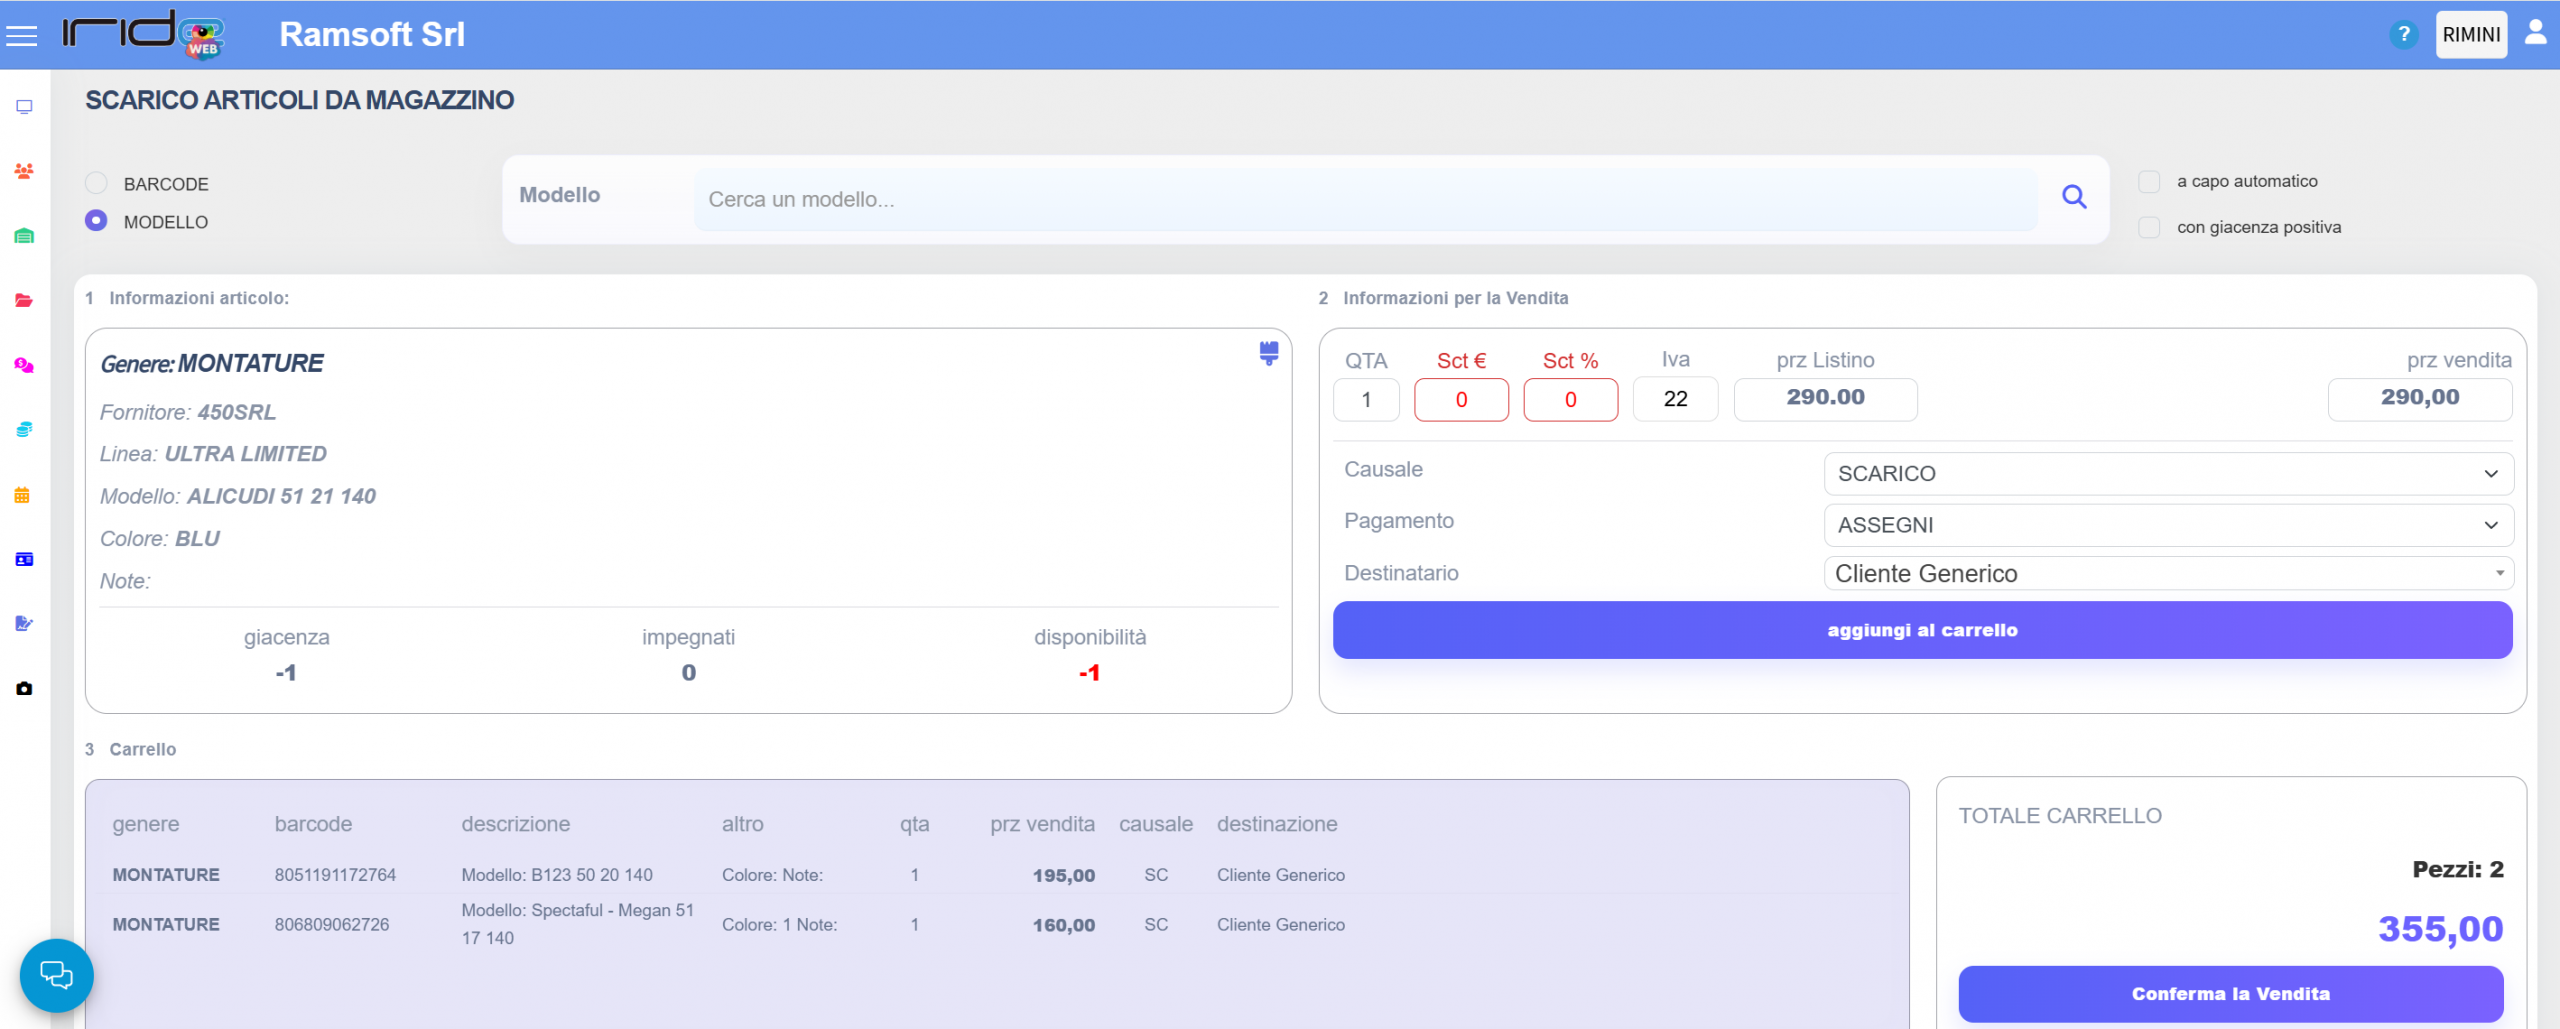Click the magnifying glass search icon

click(x=2074, y=197)
